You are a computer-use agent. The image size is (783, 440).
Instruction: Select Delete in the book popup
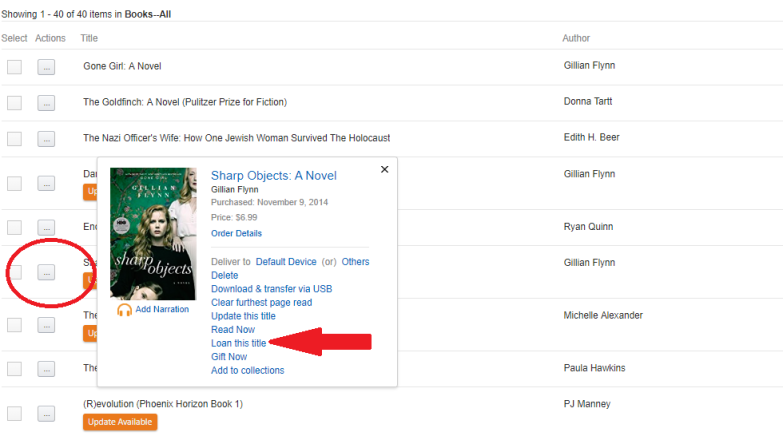224,275
